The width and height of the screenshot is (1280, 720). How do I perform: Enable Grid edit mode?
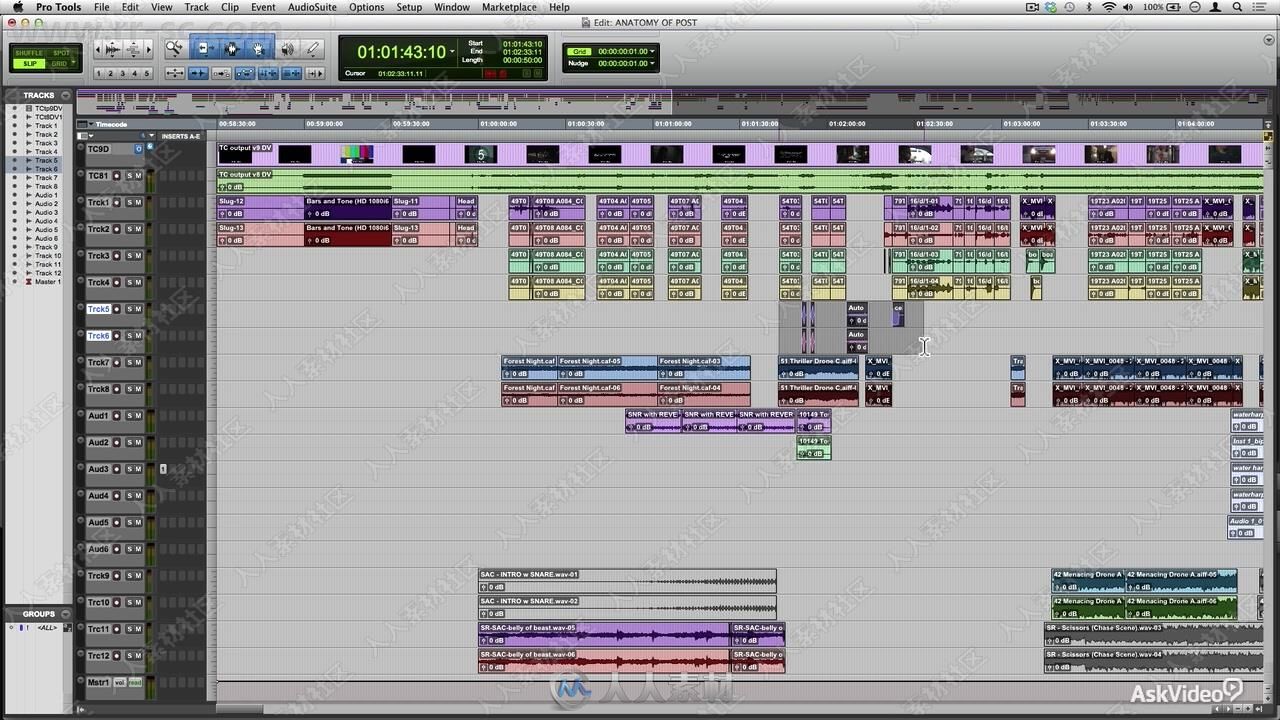62,64
